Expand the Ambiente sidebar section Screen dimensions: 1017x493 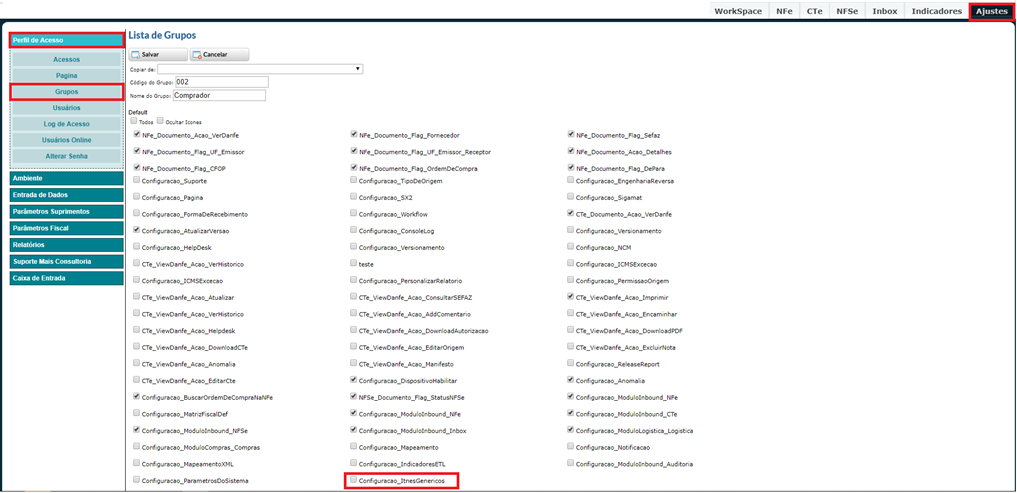(66, 178)
